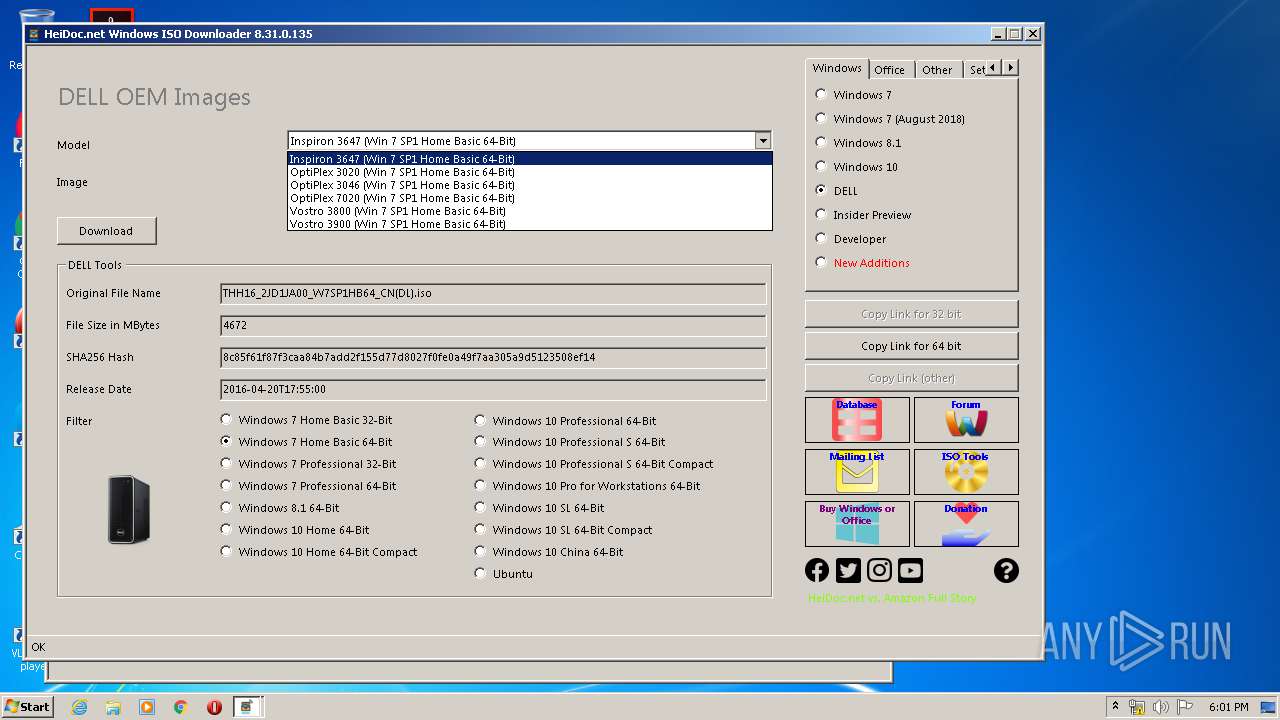Screen dimensions: 1280x720
Task: Choose OptiPlex 7020 from Model list
Action: 530,198
